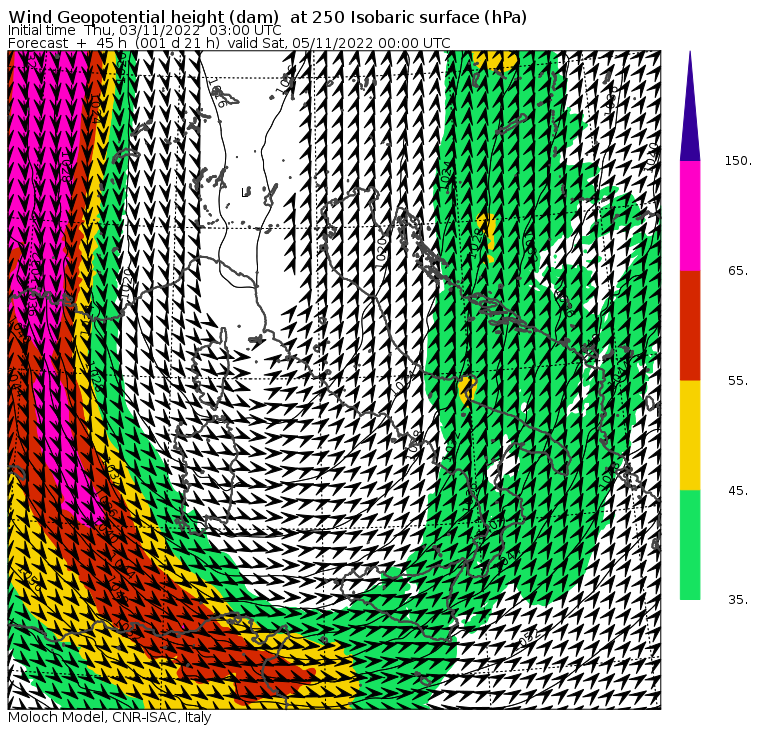760x731 pixels.
Task: Click the '55.' legend label
Action: [739, 381]
